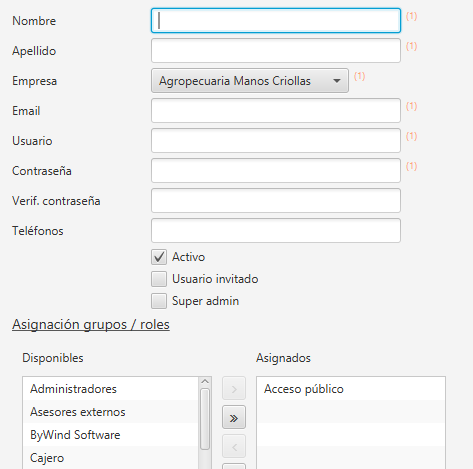Click the Disponibles list scrollbar thumb
The width and height of the screenshot is (473, 469).
point(205,419)
